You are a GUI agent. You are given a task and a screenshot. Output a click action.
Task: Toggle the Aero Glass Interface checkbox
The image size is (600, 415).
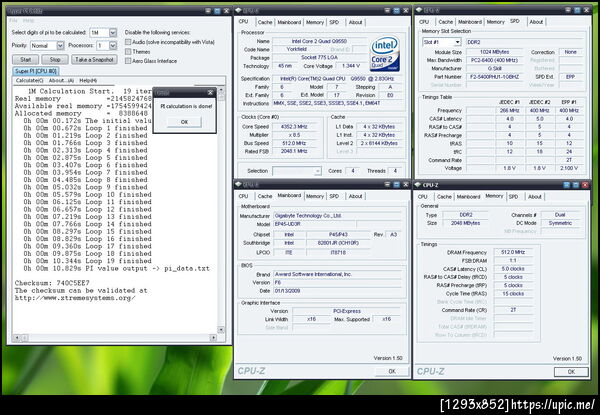128,60
